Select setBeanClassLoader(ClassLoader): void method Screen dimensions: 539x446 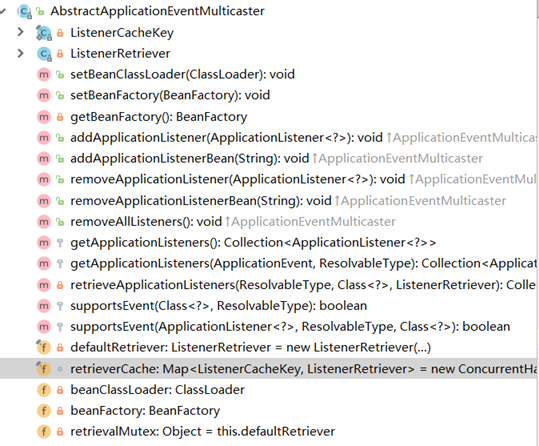tap(183, 75)
